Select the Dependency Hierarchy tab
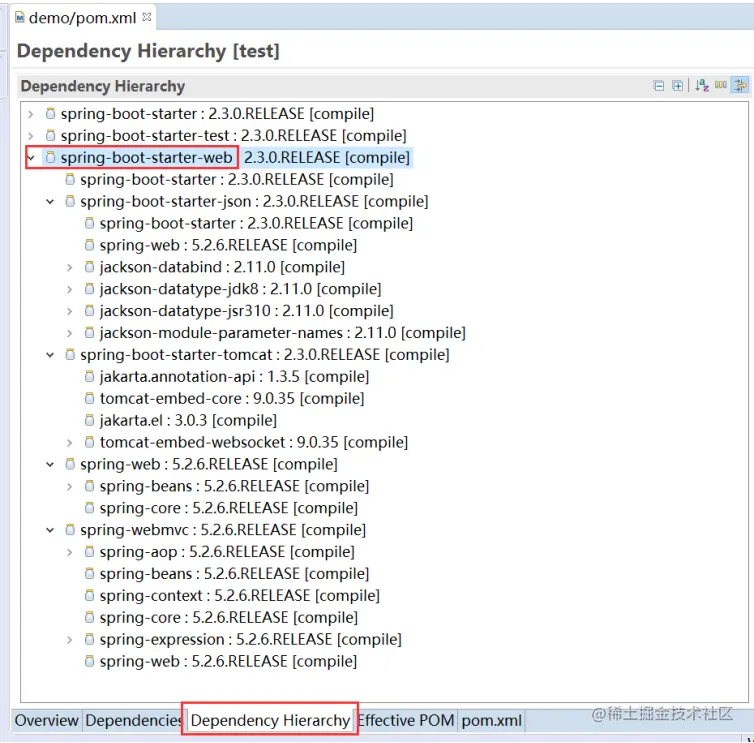 (270, 720)
